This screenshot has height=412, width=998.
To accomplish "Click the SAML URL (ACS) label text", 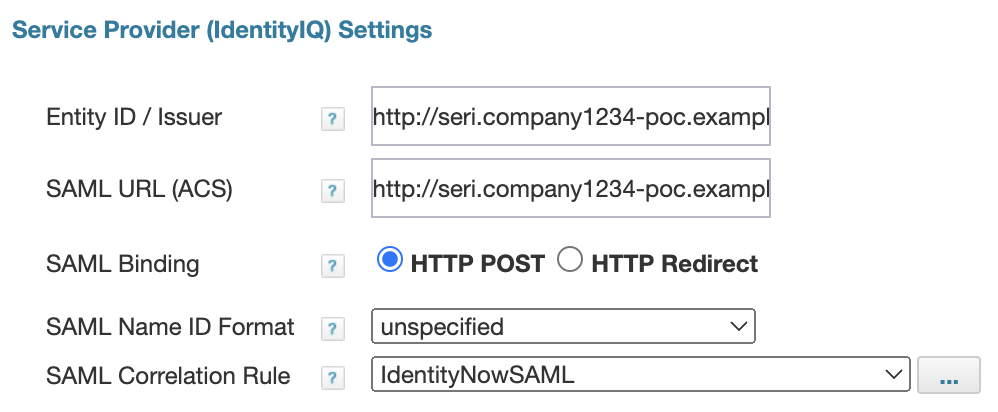I will point(139,188).
